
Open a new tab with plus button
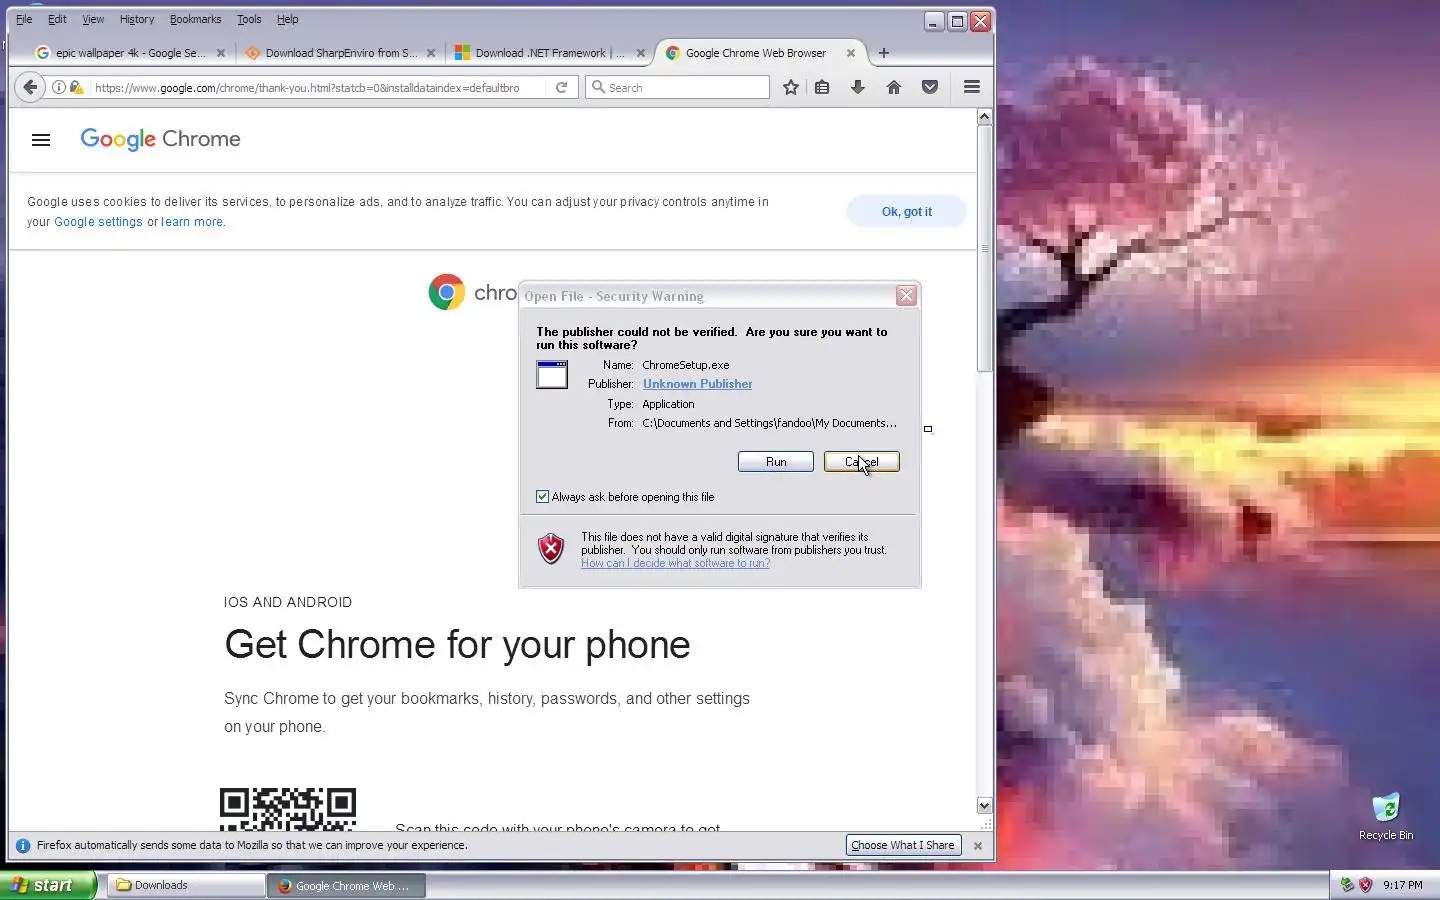[883, 53]
